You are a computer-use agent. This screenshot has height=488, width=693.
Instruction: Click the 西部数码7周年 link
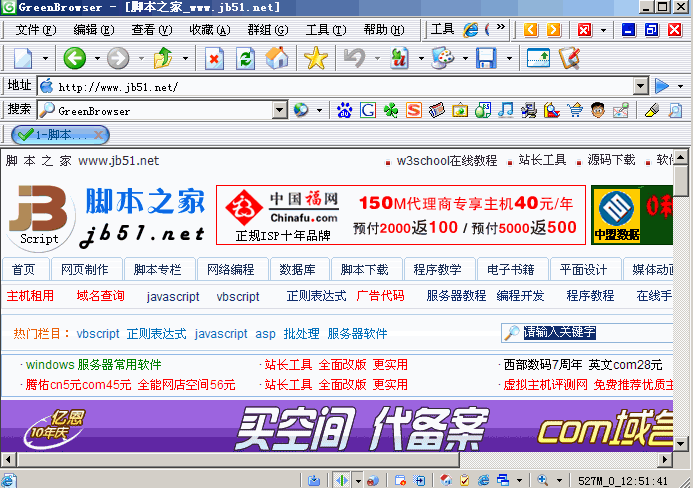(543, 365)
